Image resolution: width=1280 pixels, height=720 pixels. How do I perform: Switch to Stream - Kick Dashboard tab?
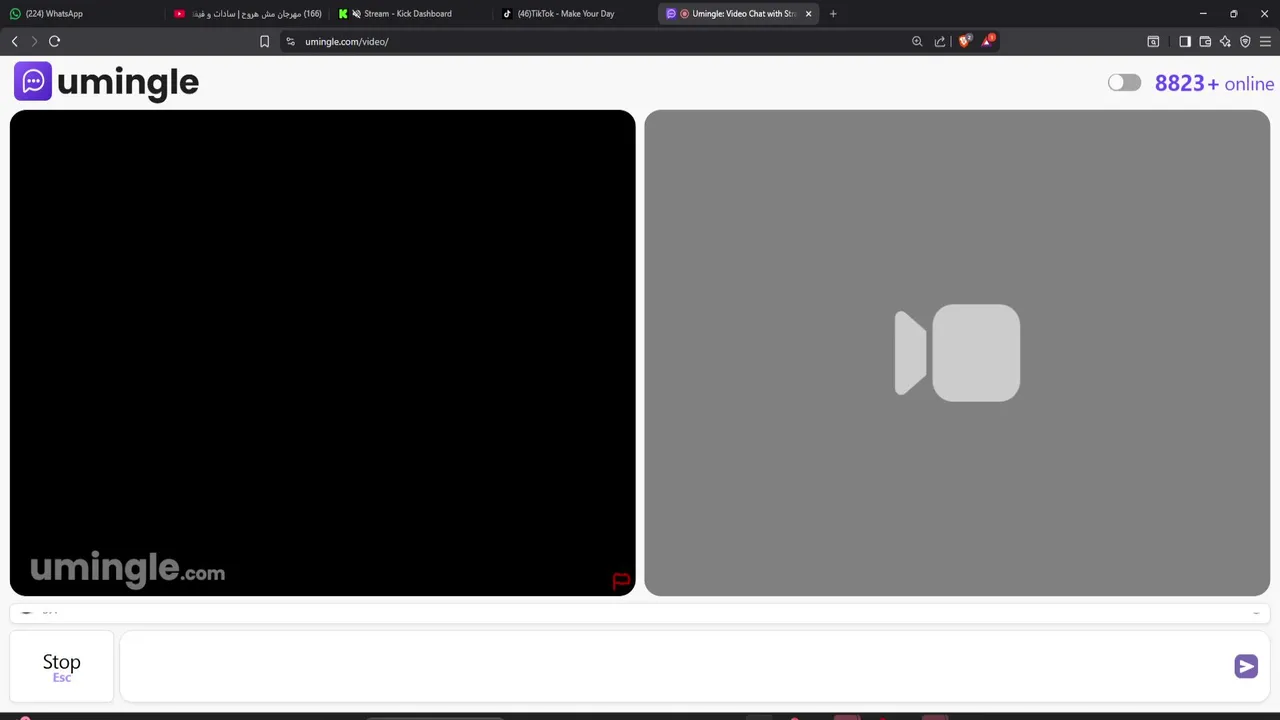pyautogui.click(x=410, y=14)
